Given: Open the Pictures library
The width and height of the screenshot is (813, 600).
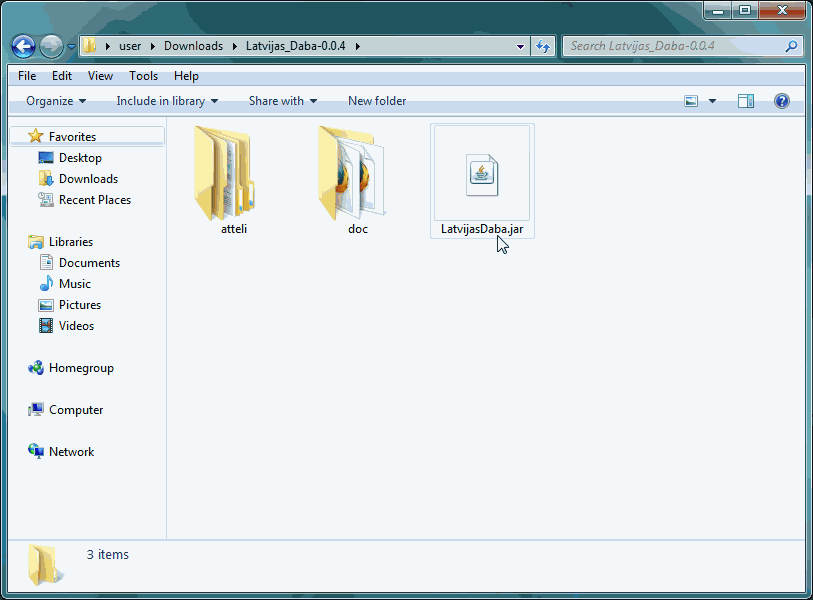Looking at the screenshot, I should pyautogui.click(x=80, y=305).
